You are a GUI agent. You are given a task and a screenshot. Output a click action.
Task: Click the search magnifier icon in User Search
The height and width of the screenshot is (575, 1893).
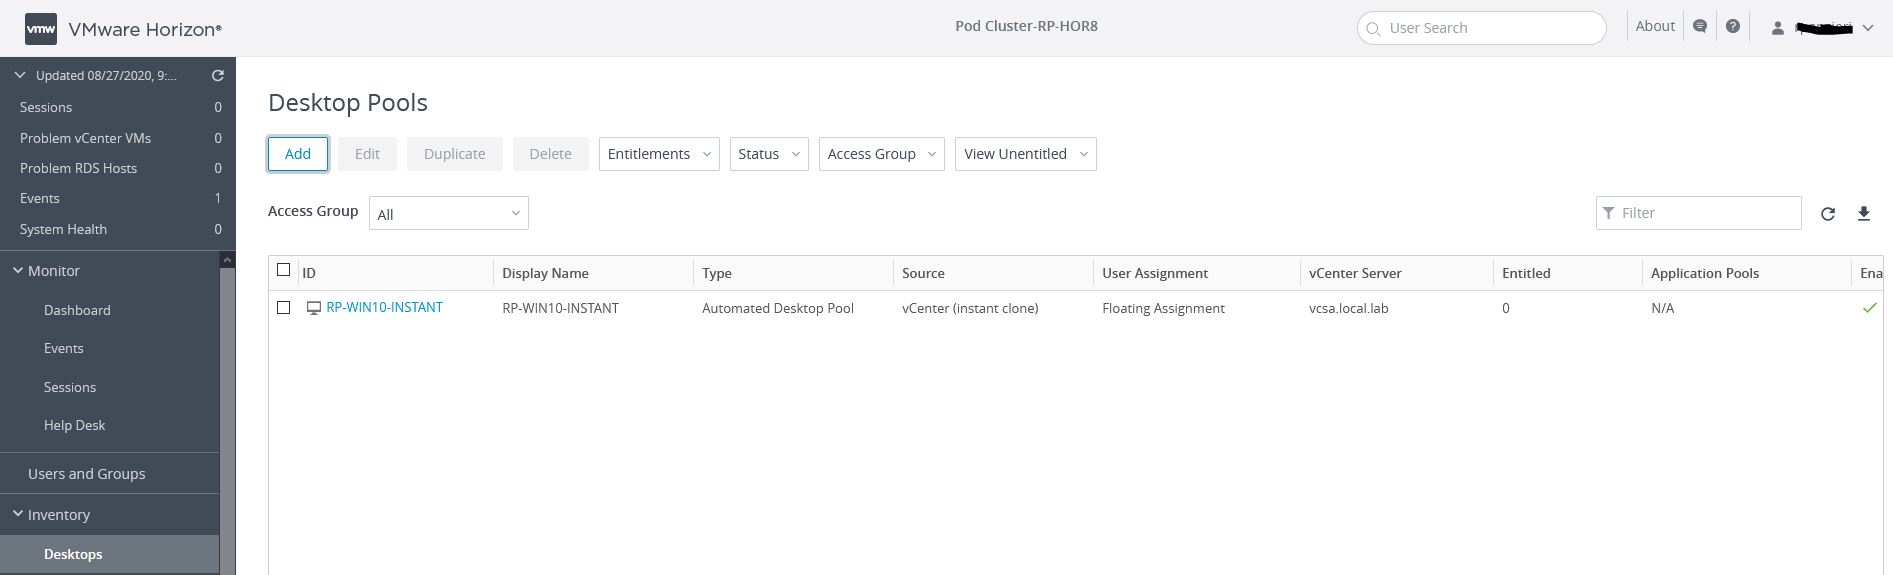click(1373, 28)
